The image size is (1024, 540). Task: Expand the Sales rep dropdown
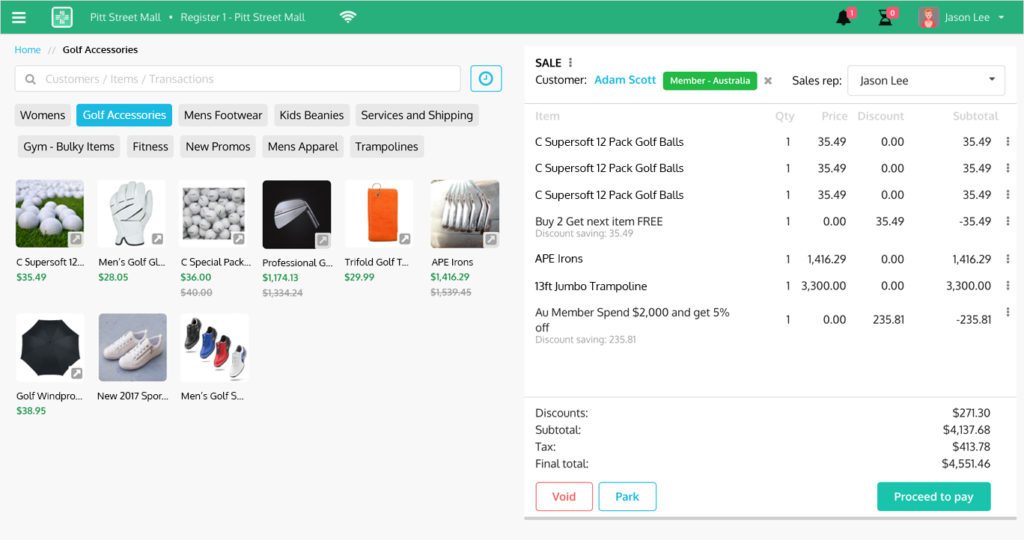(926, 80)
